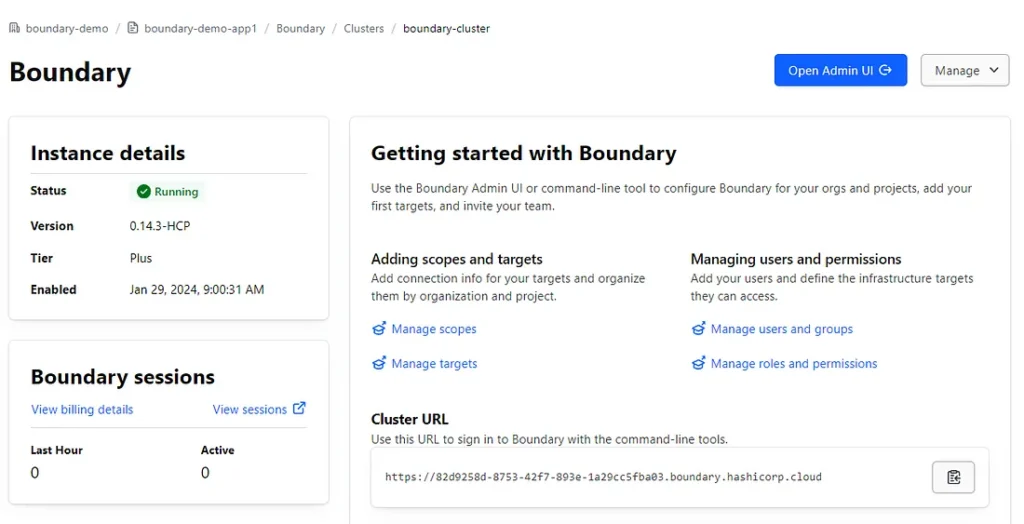The width and height of the screenshot is (1024, 524).
Task: Open Manage roles and permissions link
Action: click(794, 364)
